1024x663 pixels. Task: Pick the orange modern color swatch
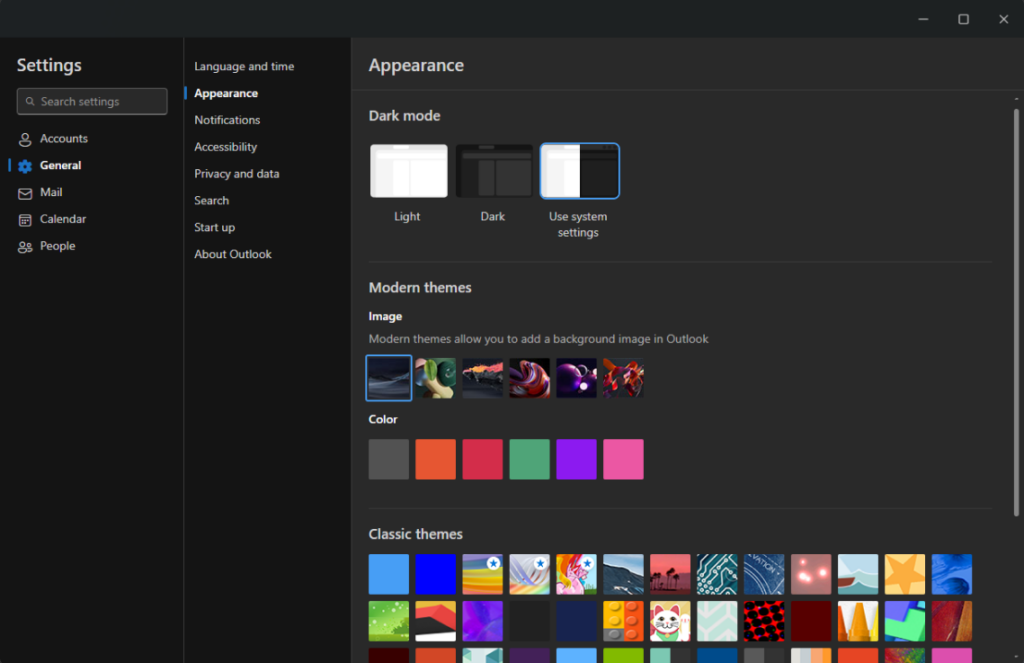click(x=436, y=459)
